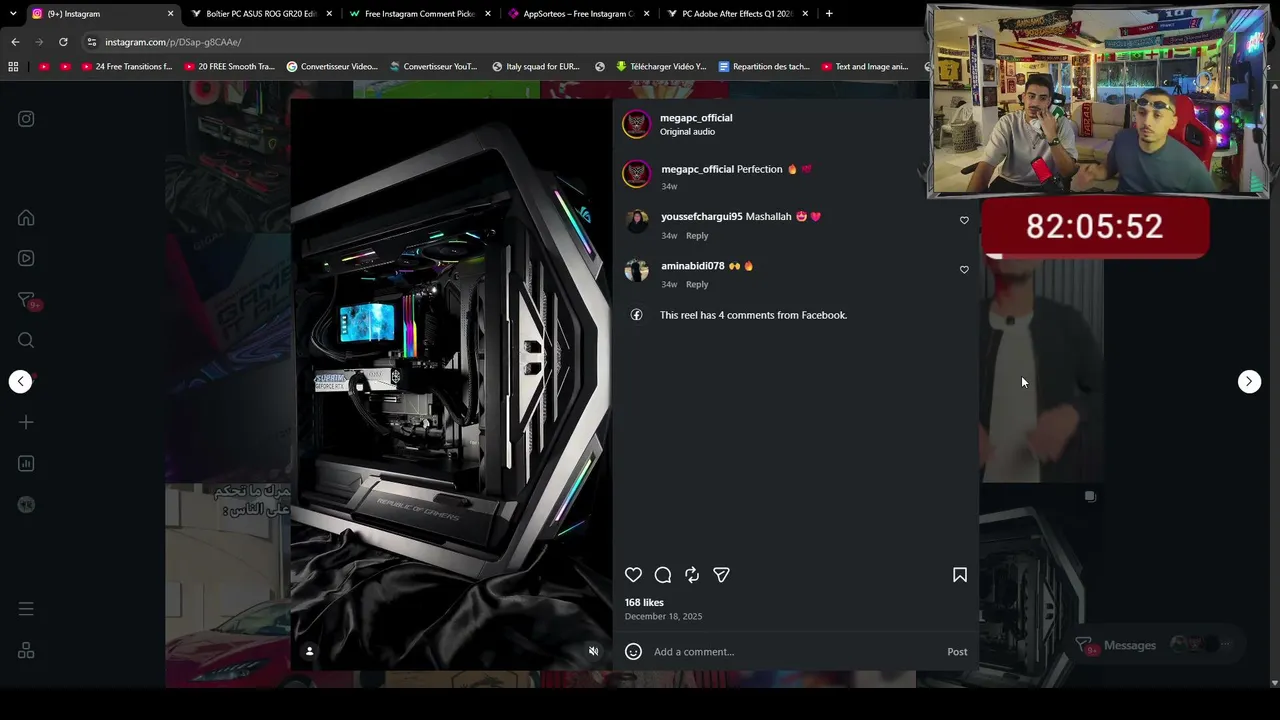Image resolution: width=1280 pixels, height=720 pixels.
Task: Like youssefchargui95's comment
Action: click(964, 220)
